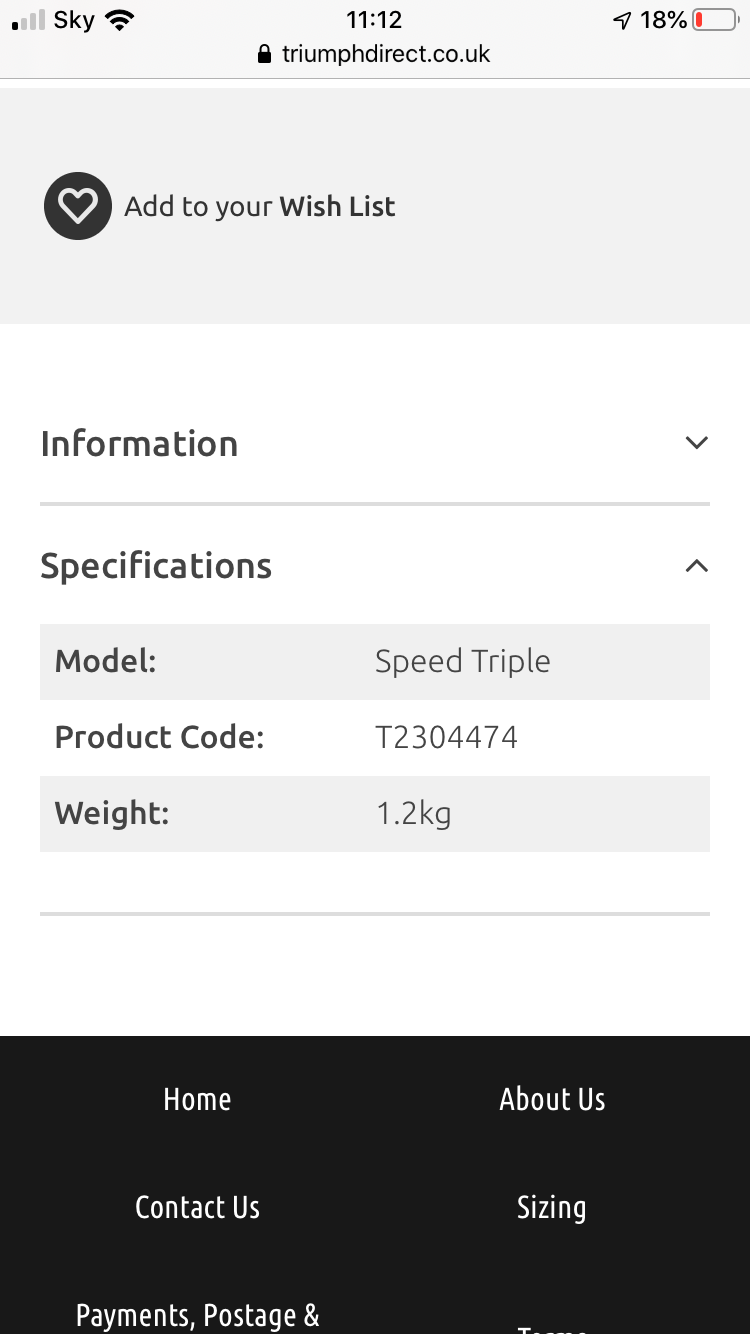Open the Information heading
This screenshot has height=1334, width=750.
[139, 443]
